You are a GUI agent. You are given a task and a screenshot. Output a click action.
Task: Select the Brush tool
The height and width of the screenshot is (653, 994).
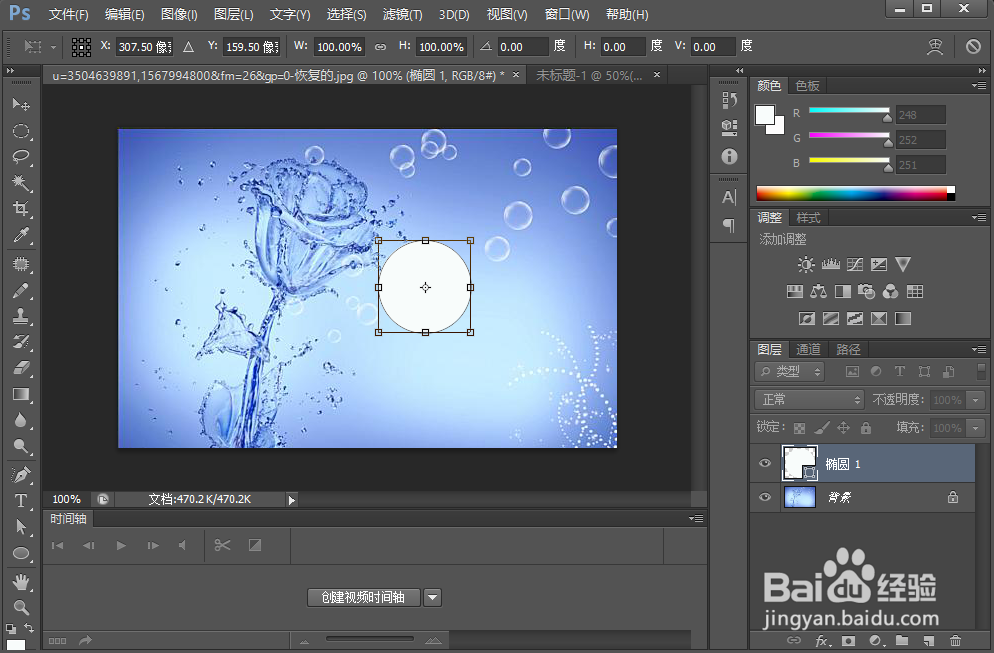(21, 290)
